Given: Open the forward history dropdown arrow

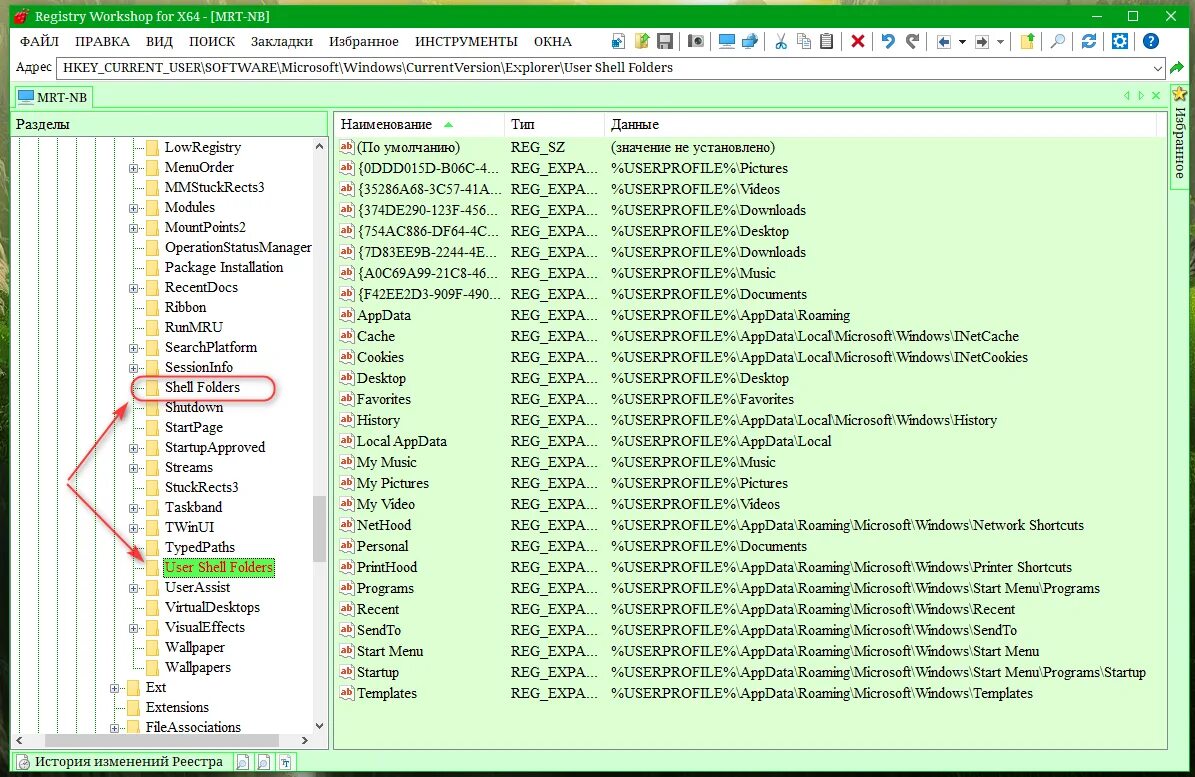Looking at the screenshot, I should [1000, 42].
